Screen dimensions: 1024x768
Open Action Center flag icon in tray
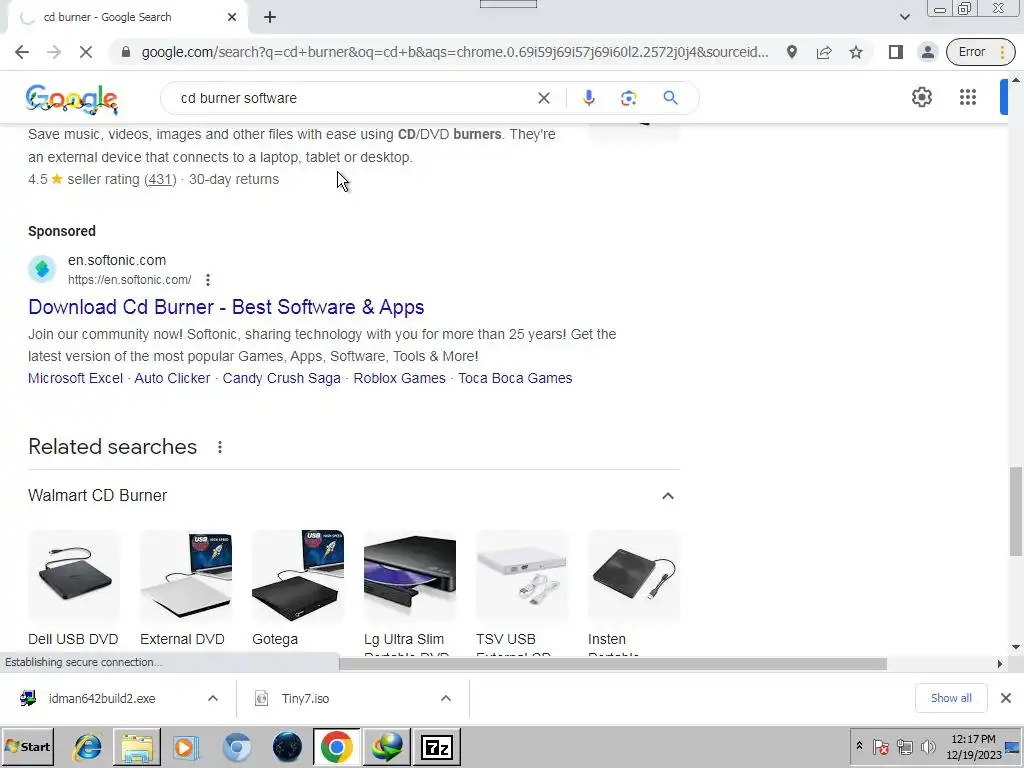[x=880, y=746]
